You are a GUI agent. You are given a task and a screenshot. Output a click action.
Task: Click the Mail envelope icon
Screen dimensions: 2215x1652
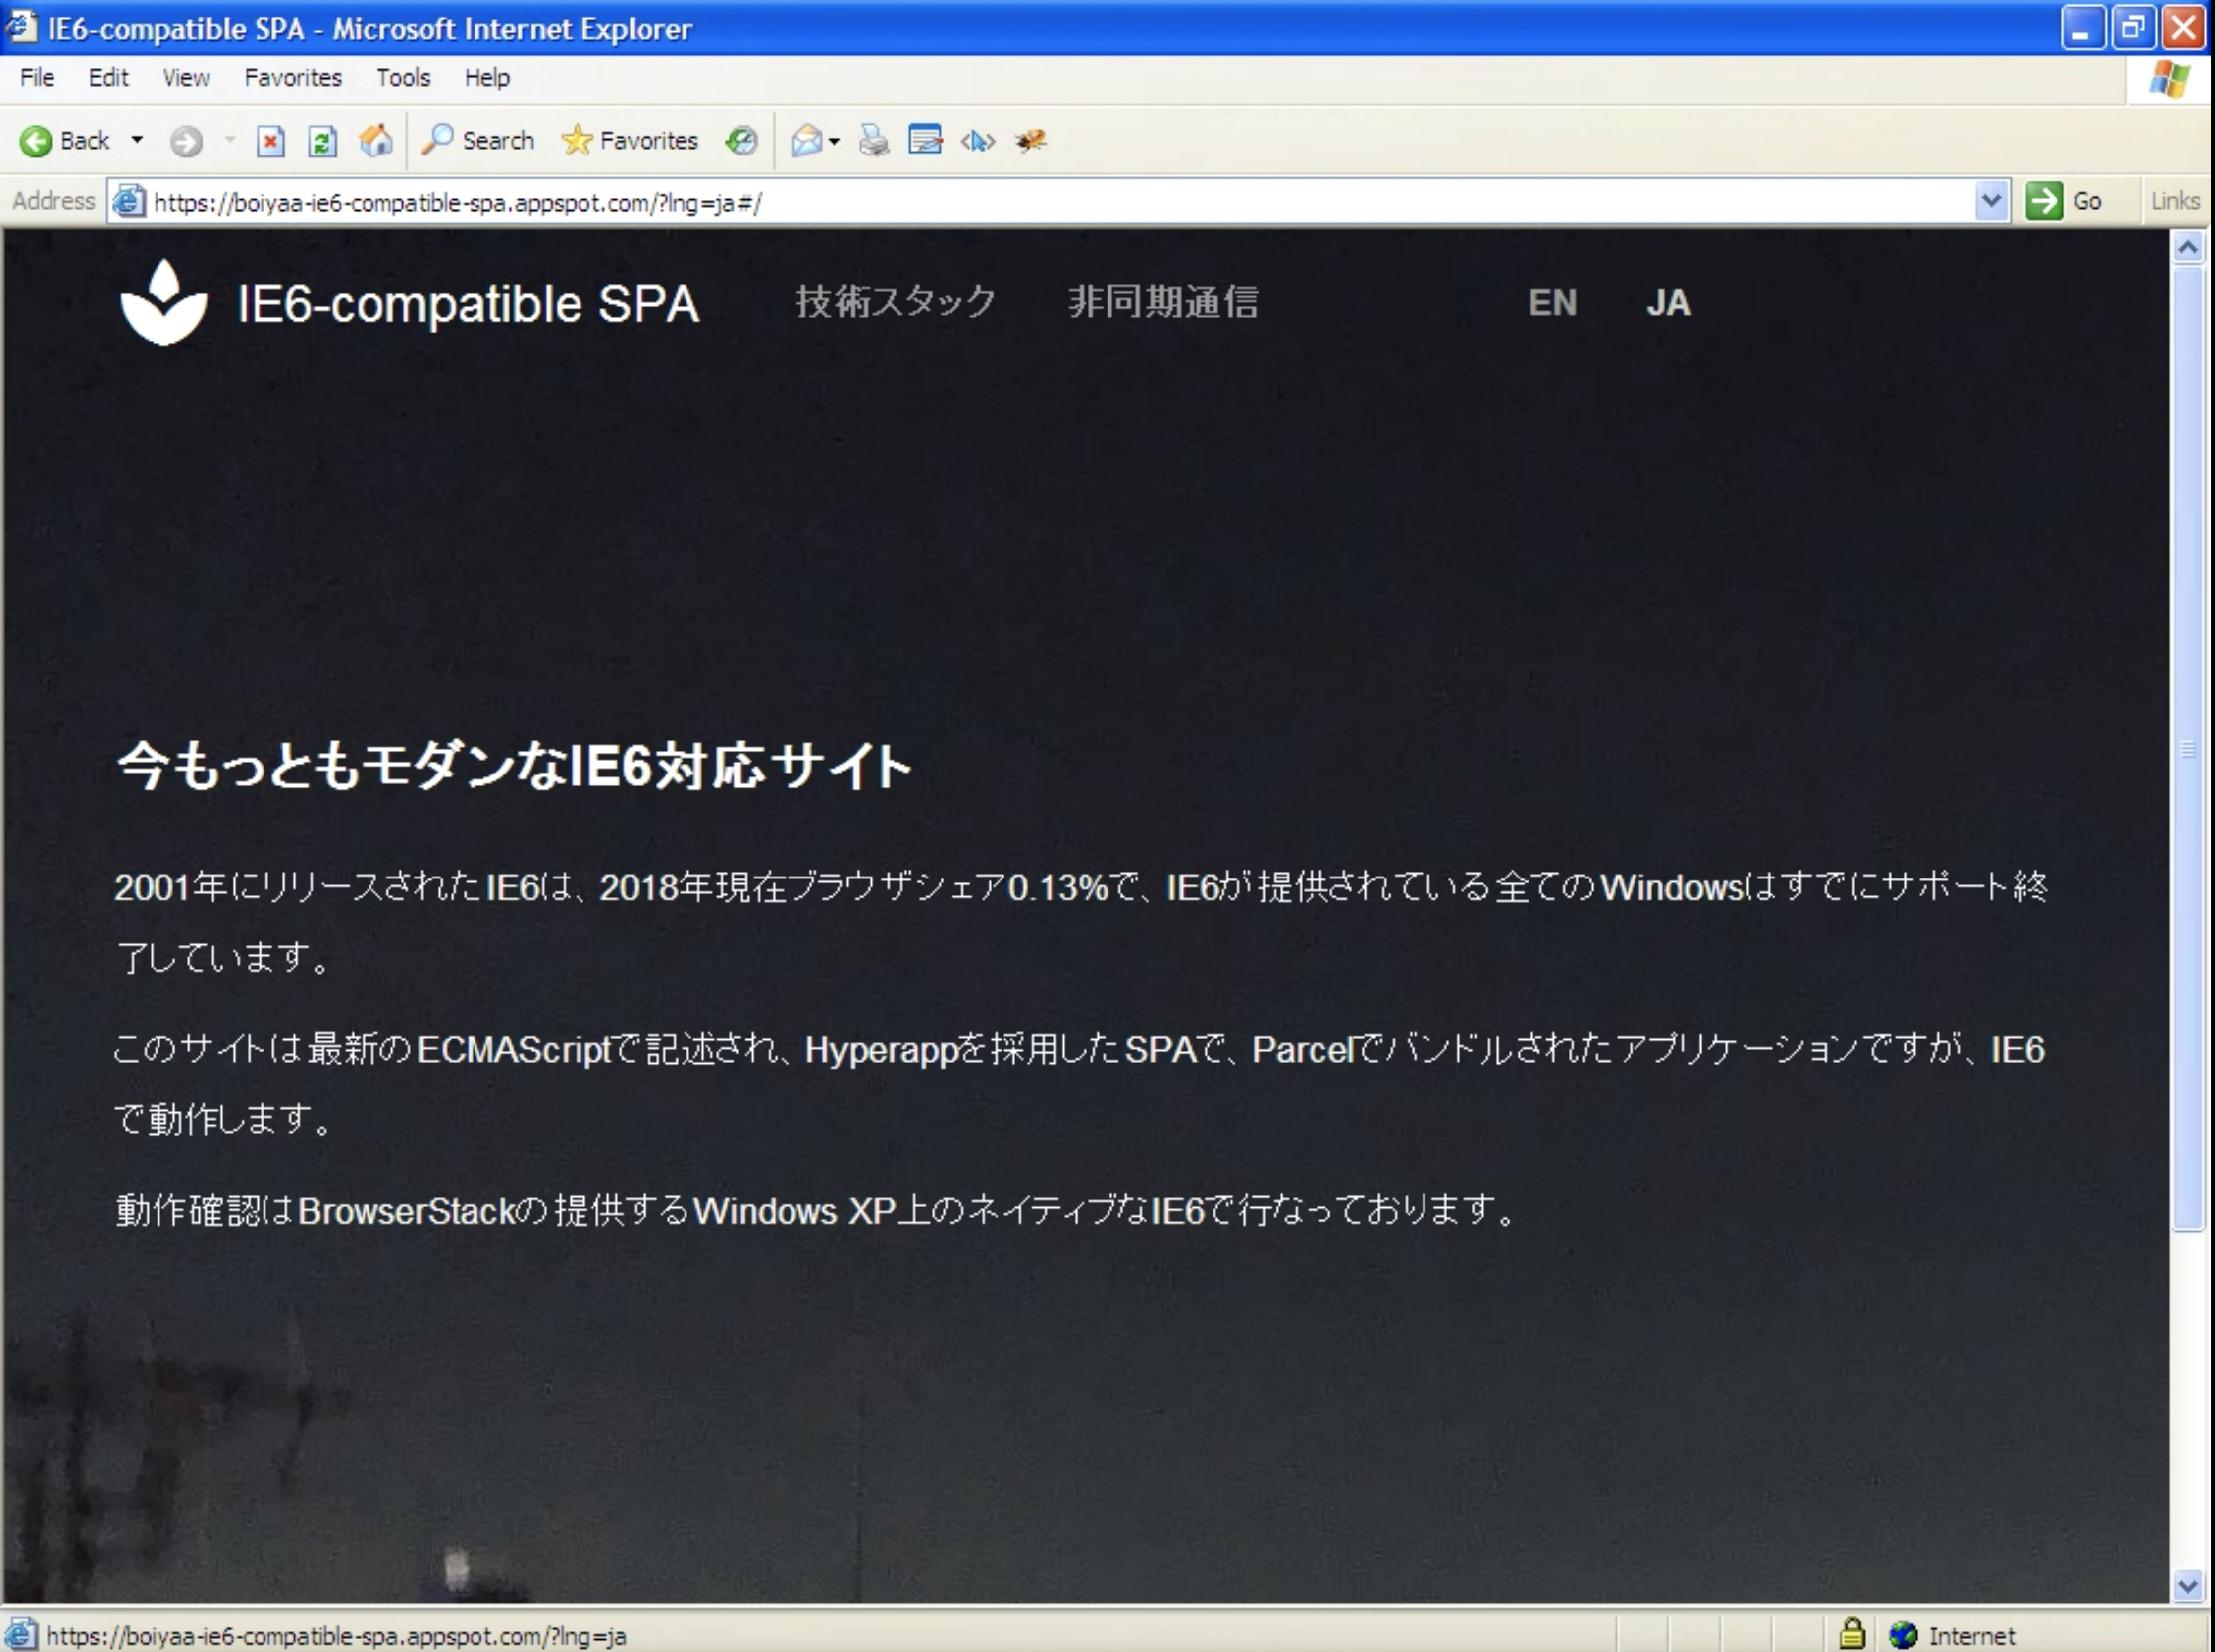806,141
